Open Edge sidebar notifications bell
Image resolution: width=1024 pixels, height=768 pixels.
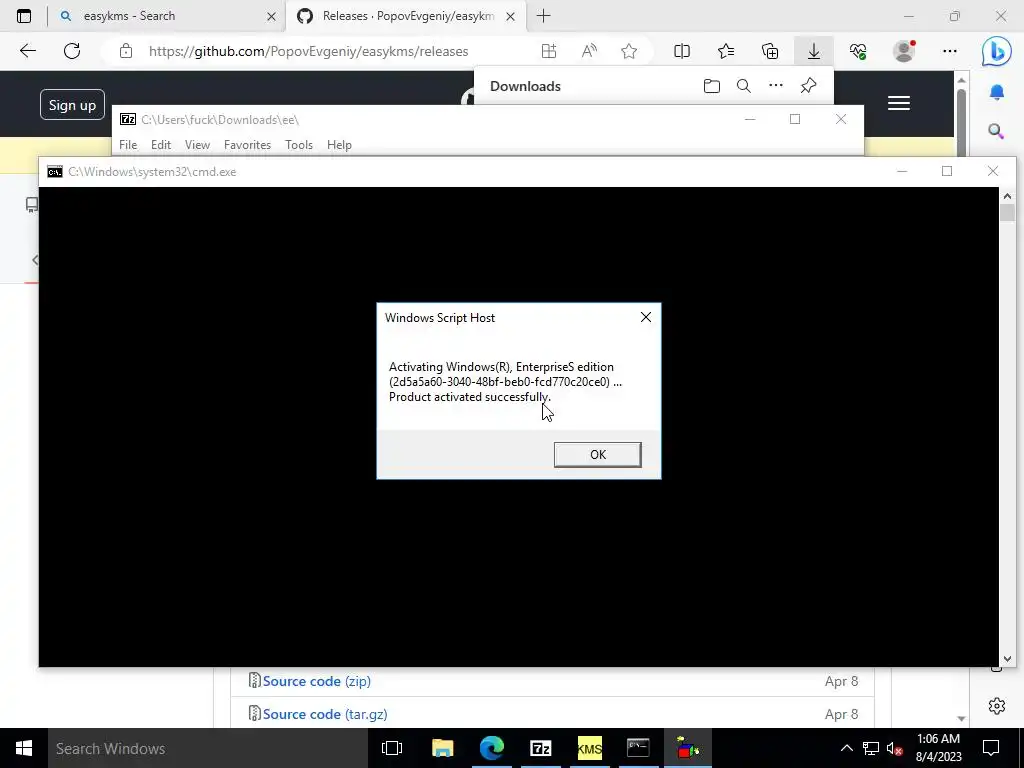click(997, 93)
